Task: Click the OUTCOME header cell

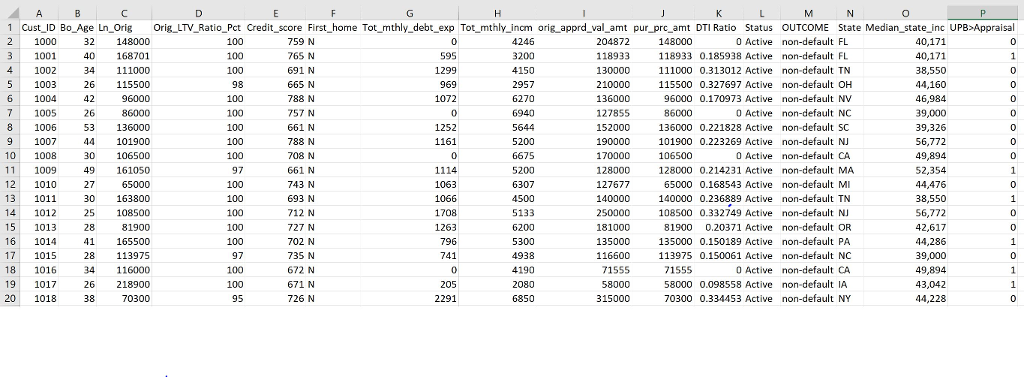Action: 808,27
